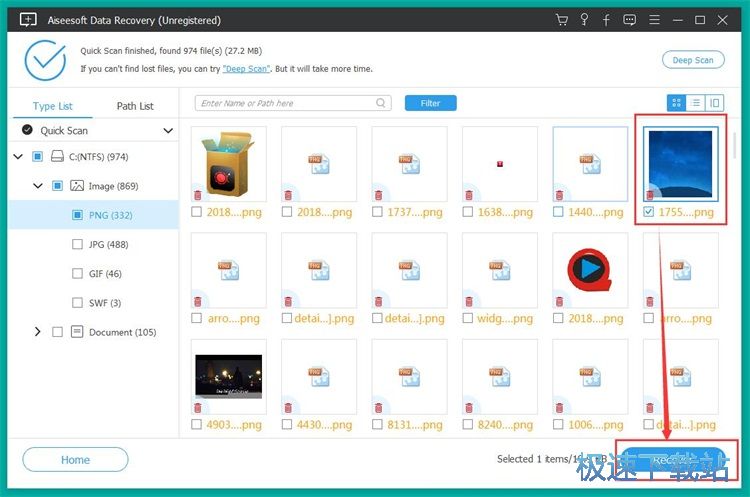Click the 1006....png file placeholder icon

point(590,376)
